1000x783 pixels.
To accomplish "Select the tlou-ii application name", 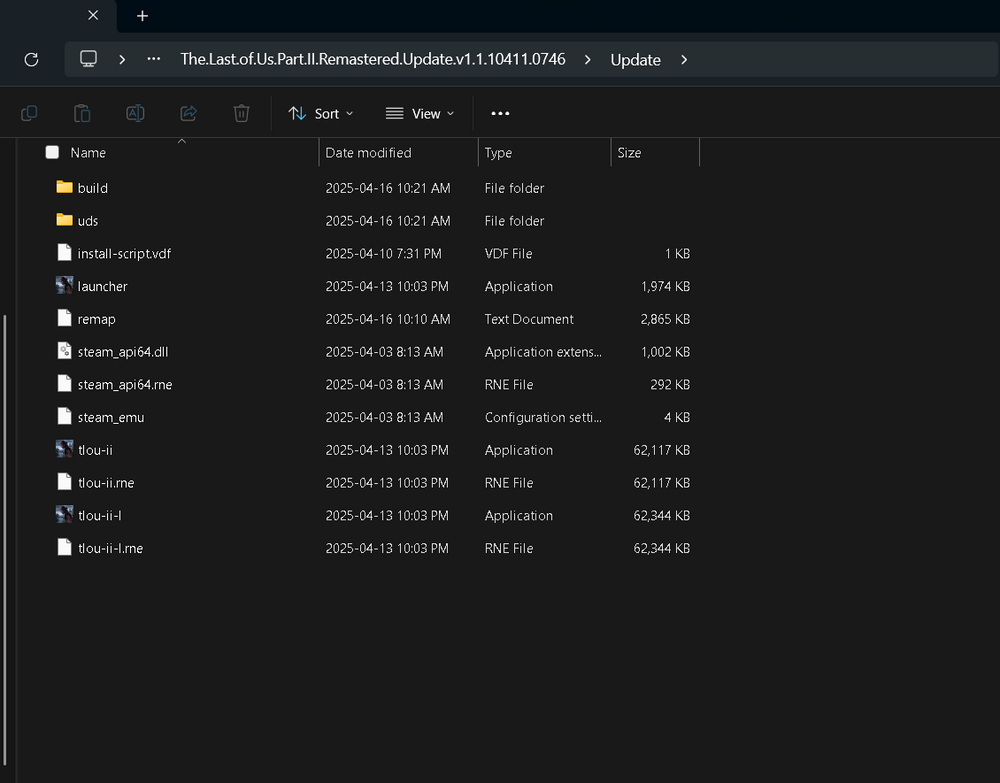I will pyautogui.click(x=95, y=450).
